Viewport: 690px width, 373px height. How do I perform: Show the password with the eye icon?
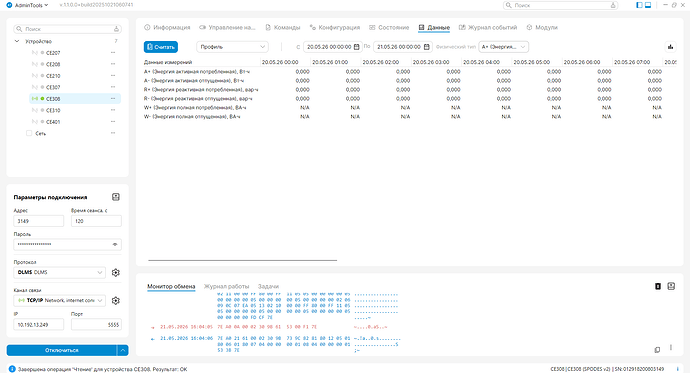point(115,244)
